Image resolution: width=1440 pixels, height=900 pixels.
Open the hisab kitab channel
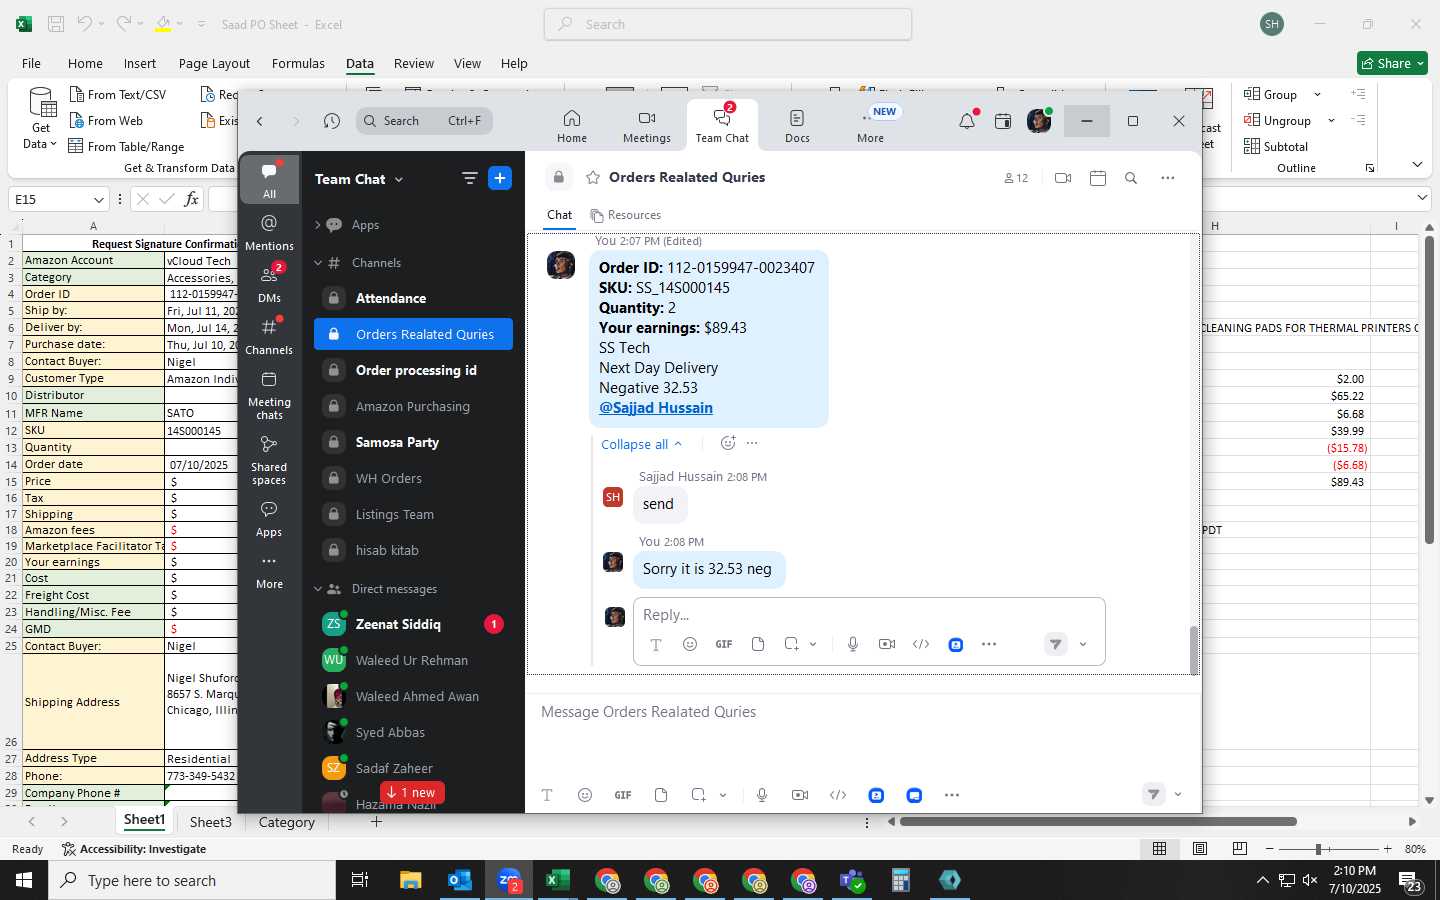pos(413,550)
